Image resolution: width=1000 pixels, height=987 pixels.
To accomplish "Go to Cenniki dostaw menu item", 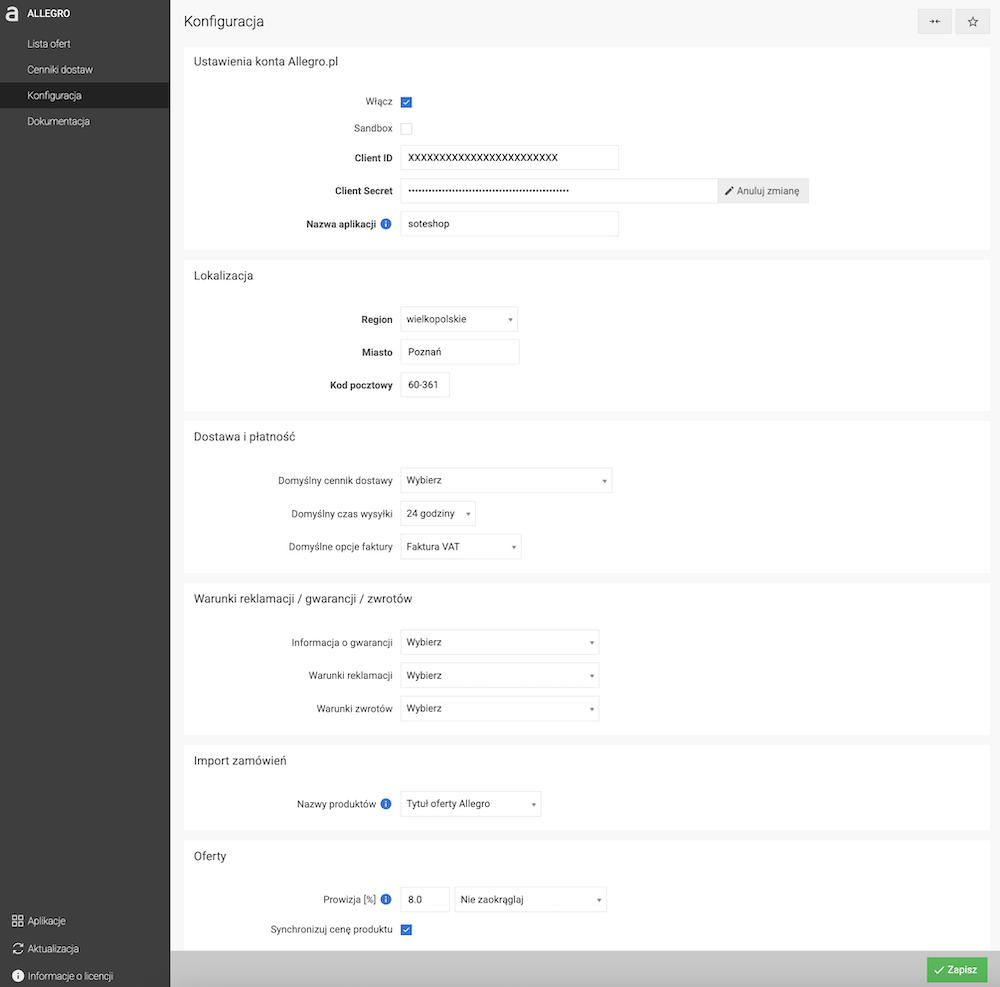I will coord(60,69).
